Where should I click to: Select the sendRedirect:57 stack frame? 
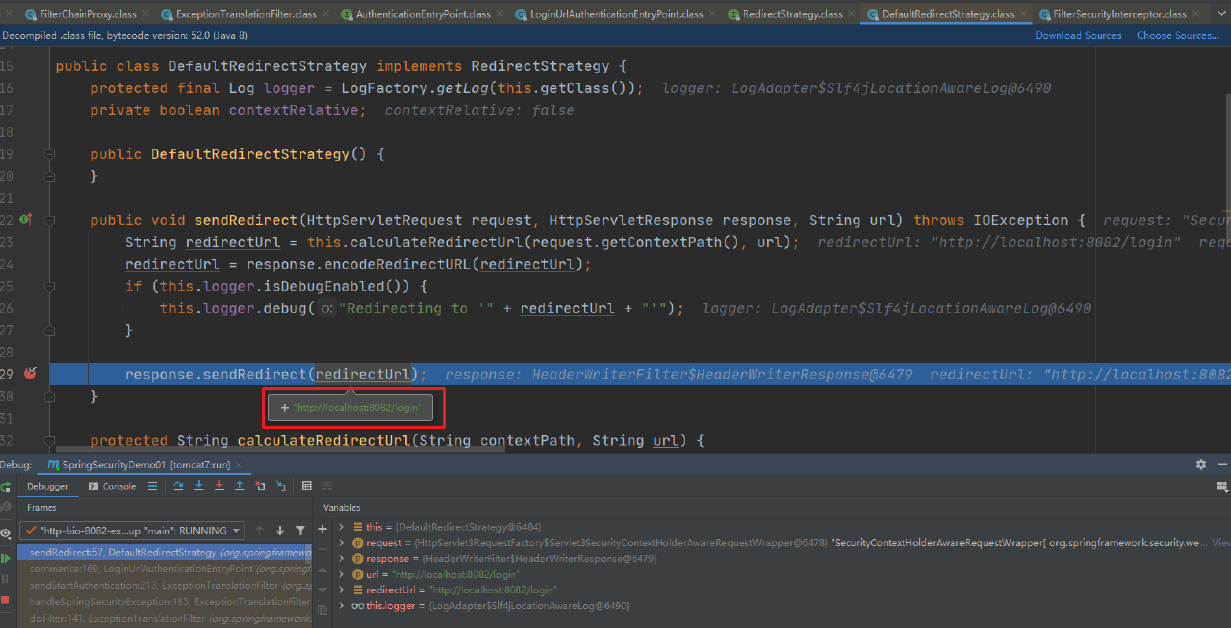tap(165, 552)
